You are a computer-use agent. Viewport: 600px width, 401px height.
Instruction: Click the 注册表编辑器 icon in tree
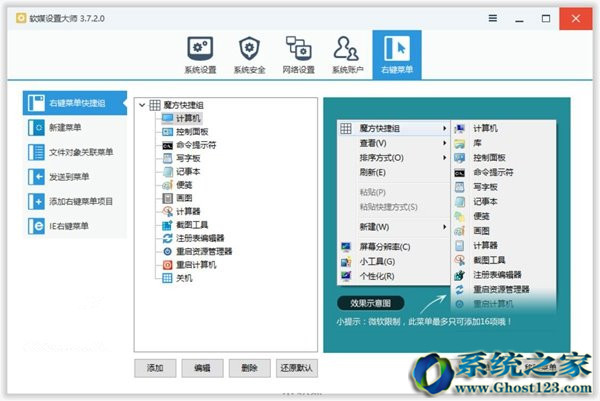pos(167,238)
